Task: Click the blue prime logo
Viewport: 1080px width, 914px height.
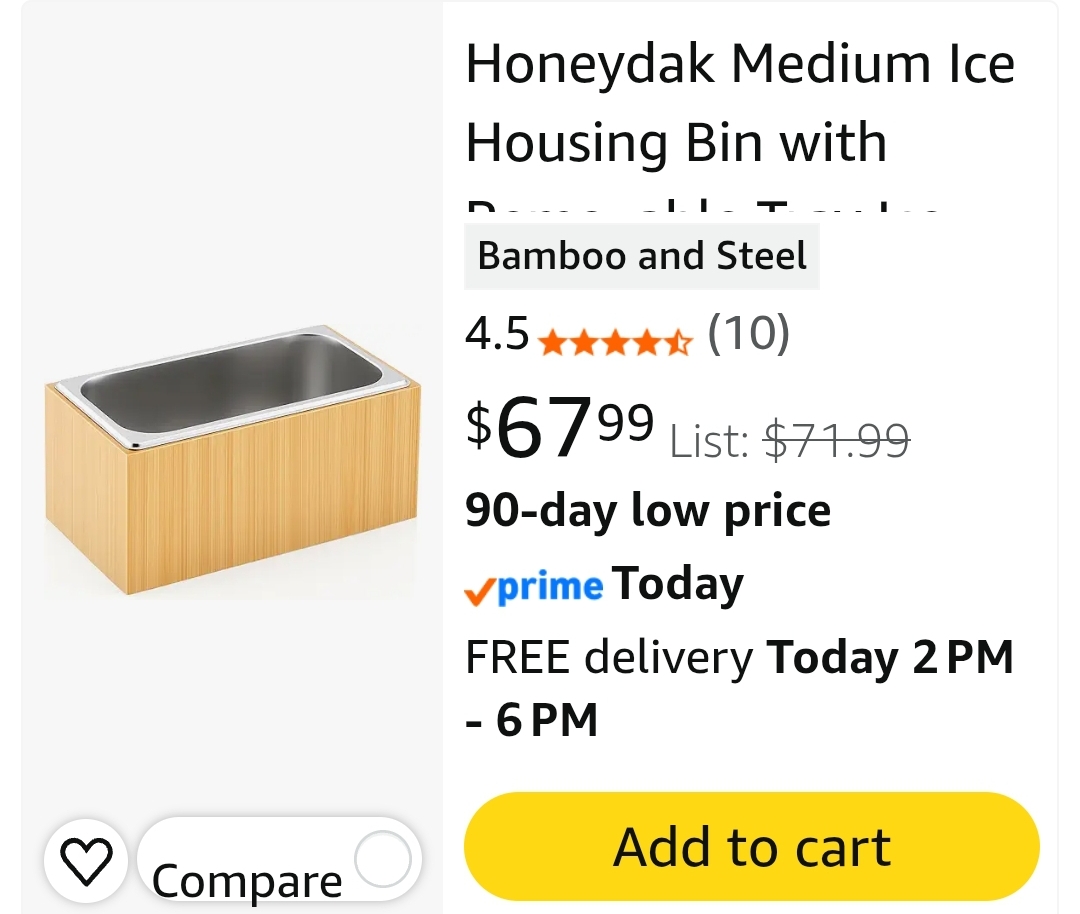Action: coord(550,586)
